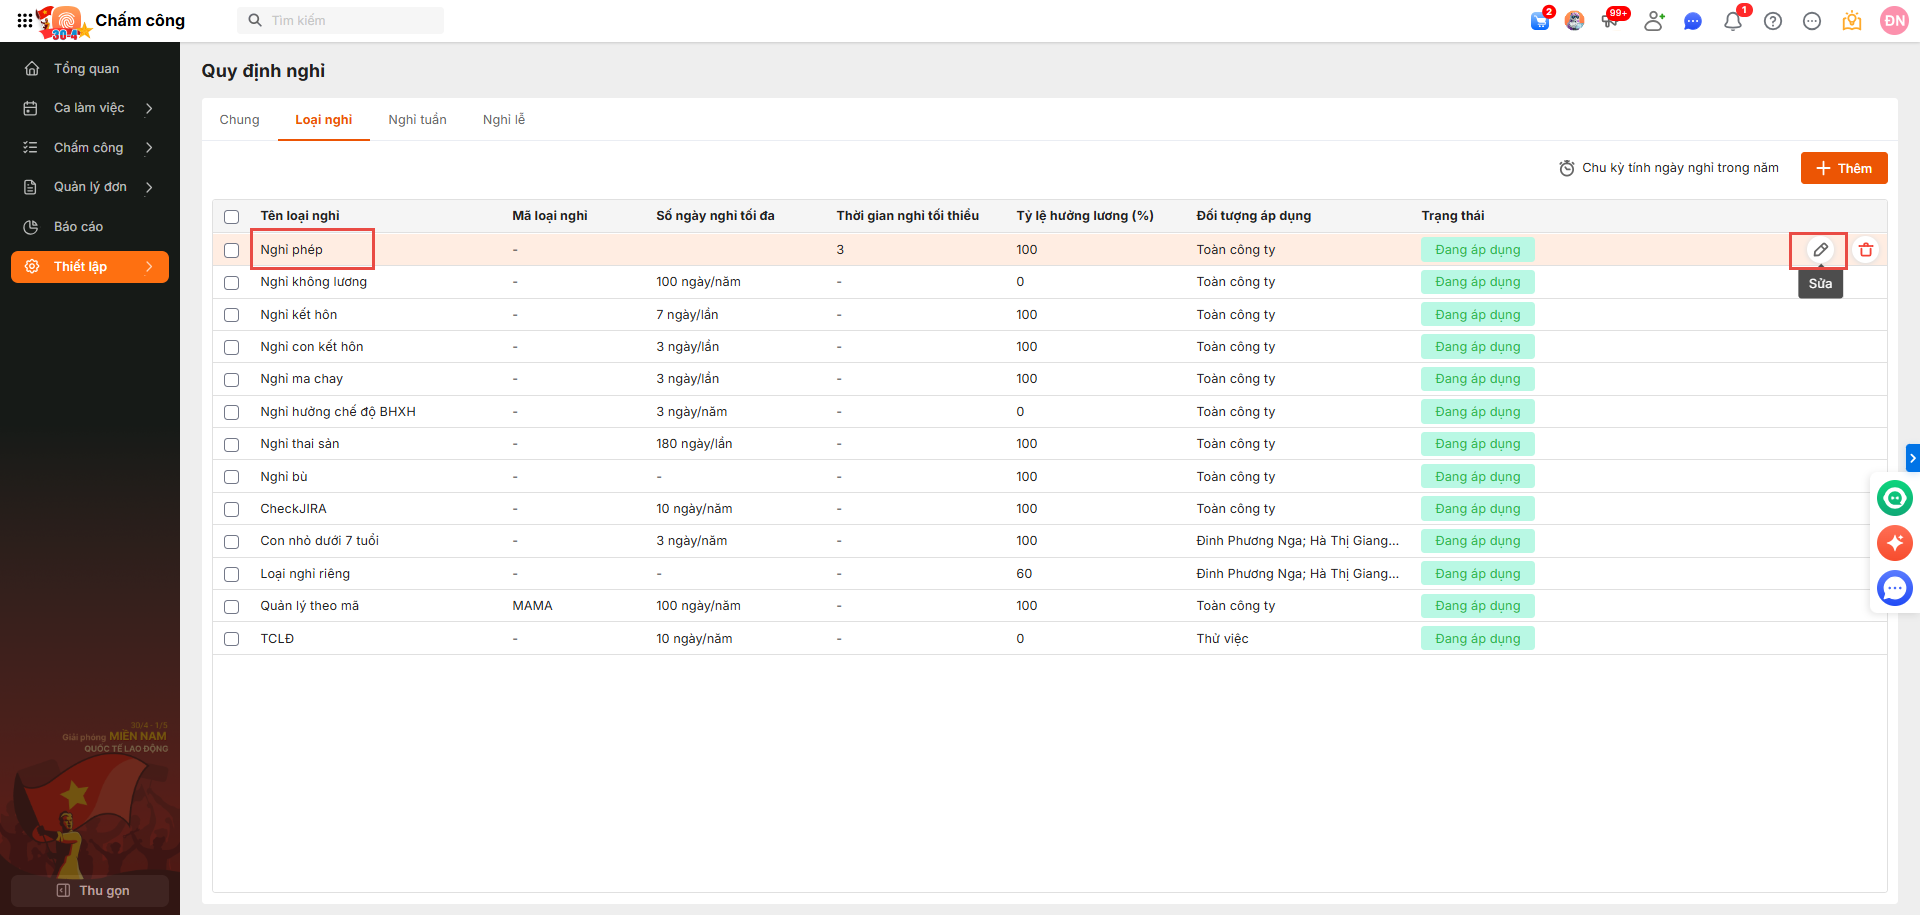The width and height of the screenshot is (1920, 915).
Task: Open the notifications bell icon
Action: click(x=1733, y=21)
